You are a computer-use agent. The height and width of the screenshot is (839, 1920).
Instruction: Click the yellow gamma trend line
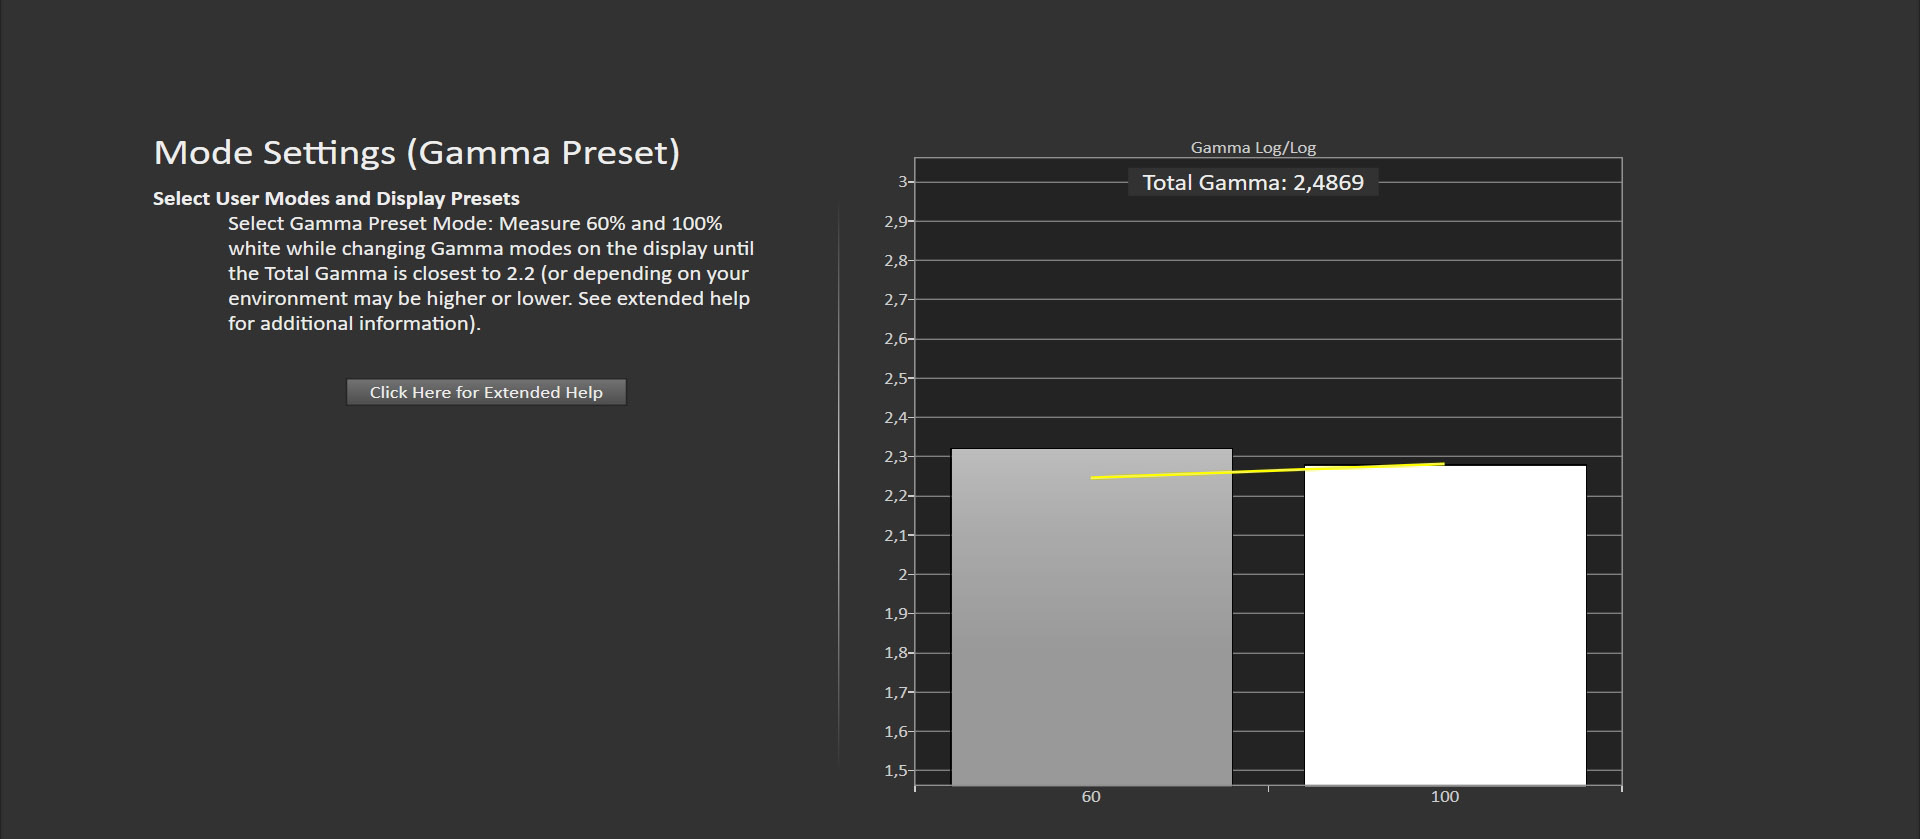point(1267,470)
